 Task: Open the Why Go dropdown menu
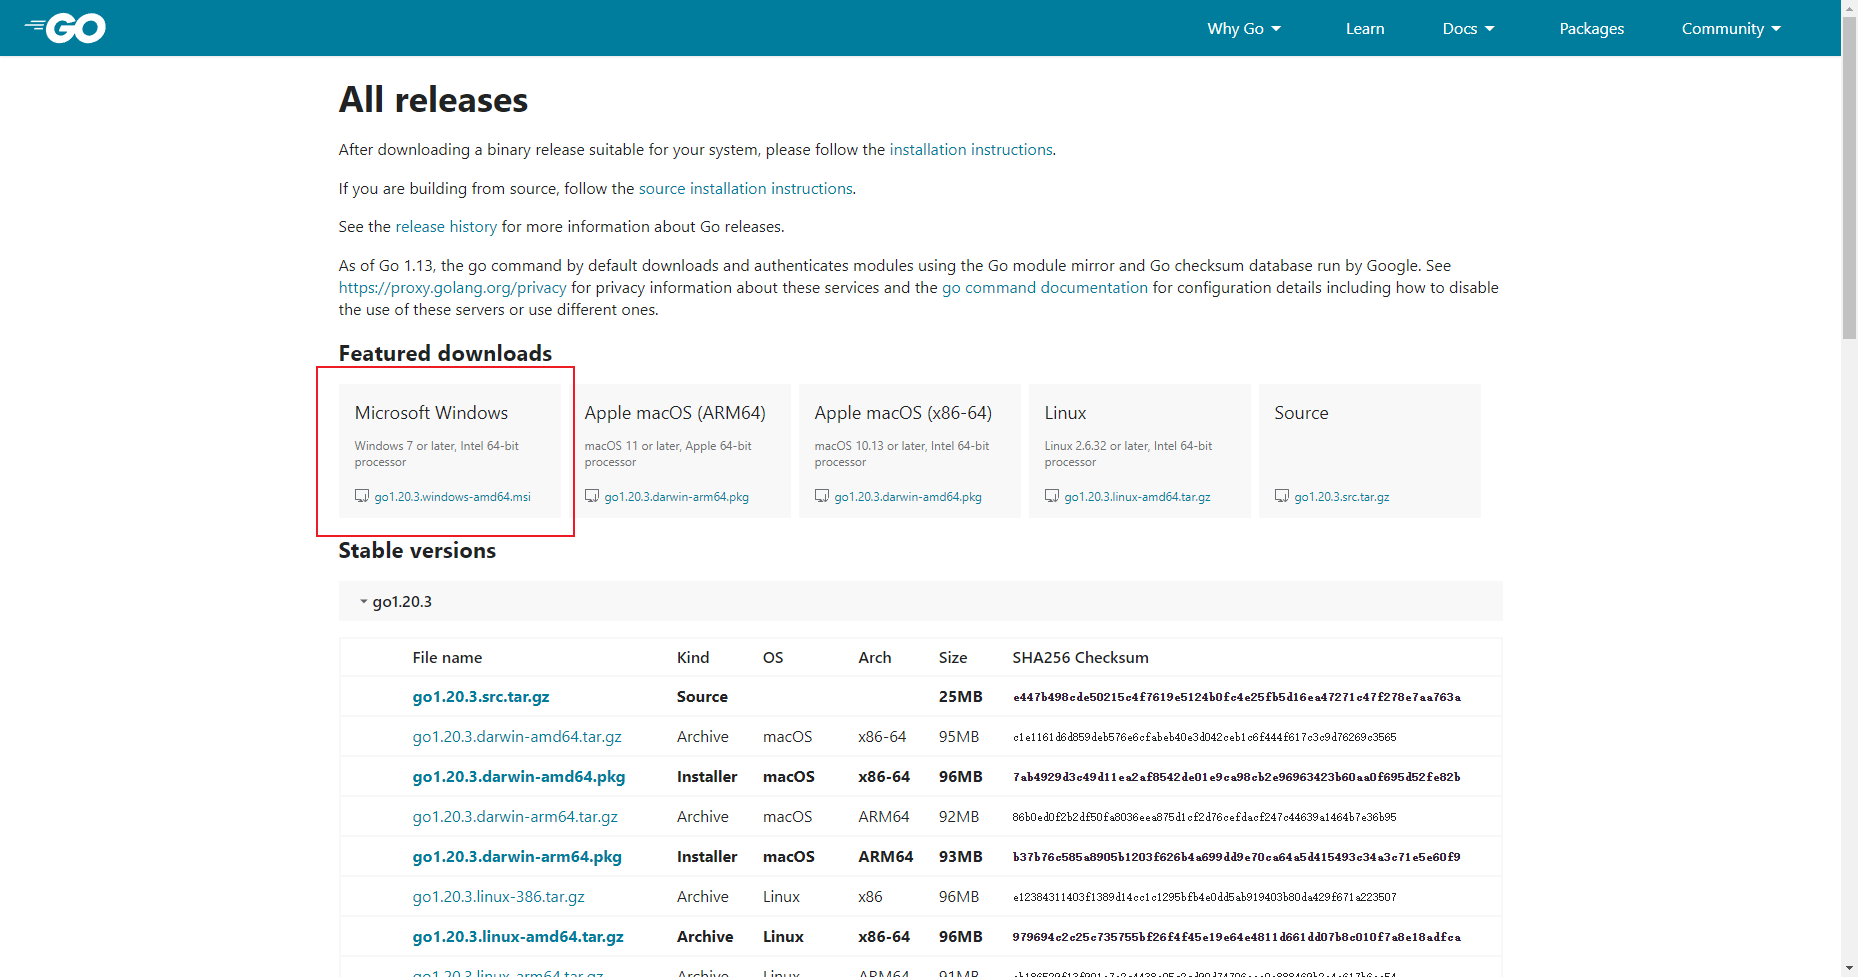(x=1244, y=28)
